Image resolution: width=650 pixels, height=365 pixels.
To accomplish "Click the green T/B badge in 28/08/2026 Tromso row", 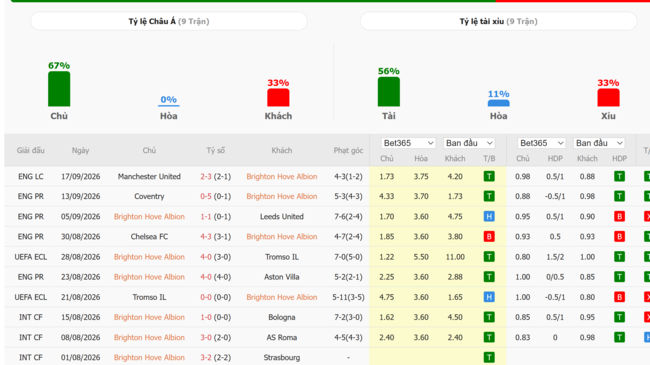I will [x=489, y=257].
